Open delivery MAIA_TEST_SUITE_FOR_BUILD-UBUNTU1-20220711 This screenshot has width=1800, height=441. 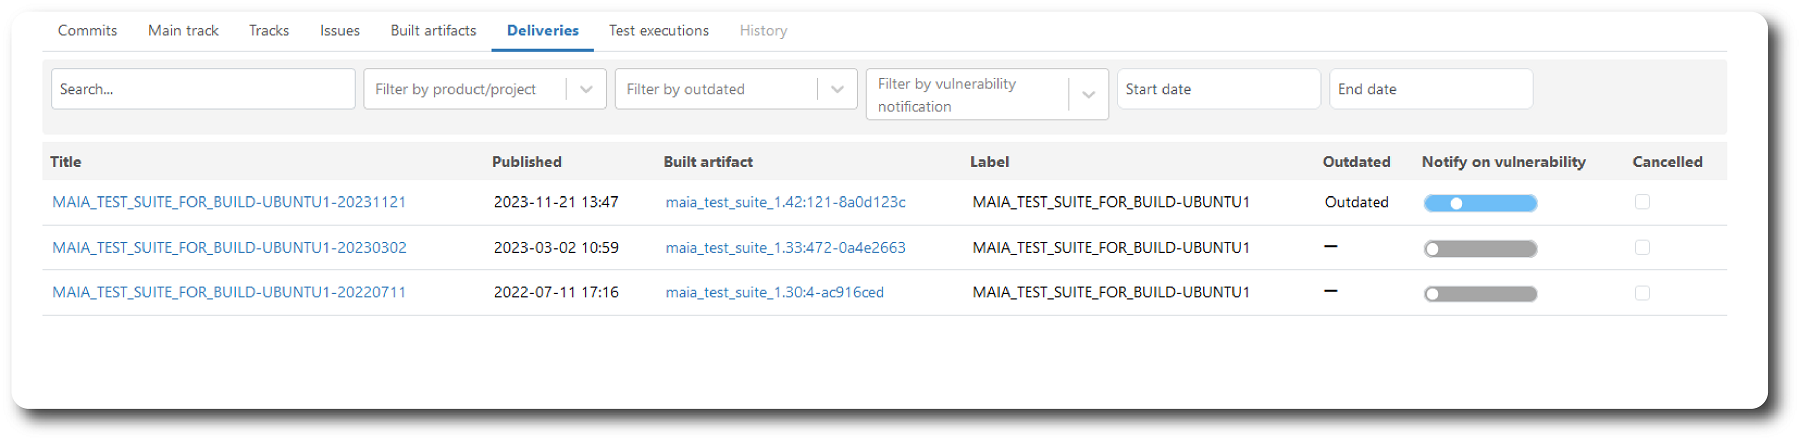pos(229,293)
